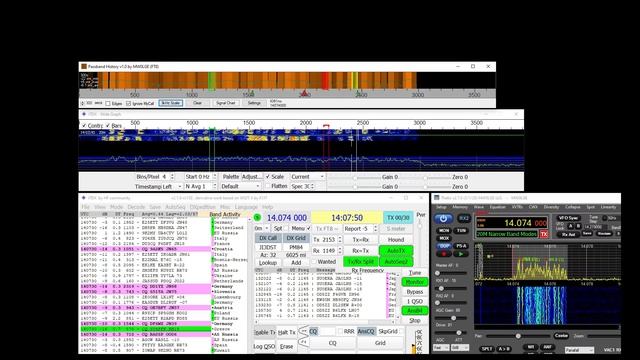Viewport: 640px width, 360px height.
Task: Move the AGC Gain slider in Thetis
Action: point(453,318)
